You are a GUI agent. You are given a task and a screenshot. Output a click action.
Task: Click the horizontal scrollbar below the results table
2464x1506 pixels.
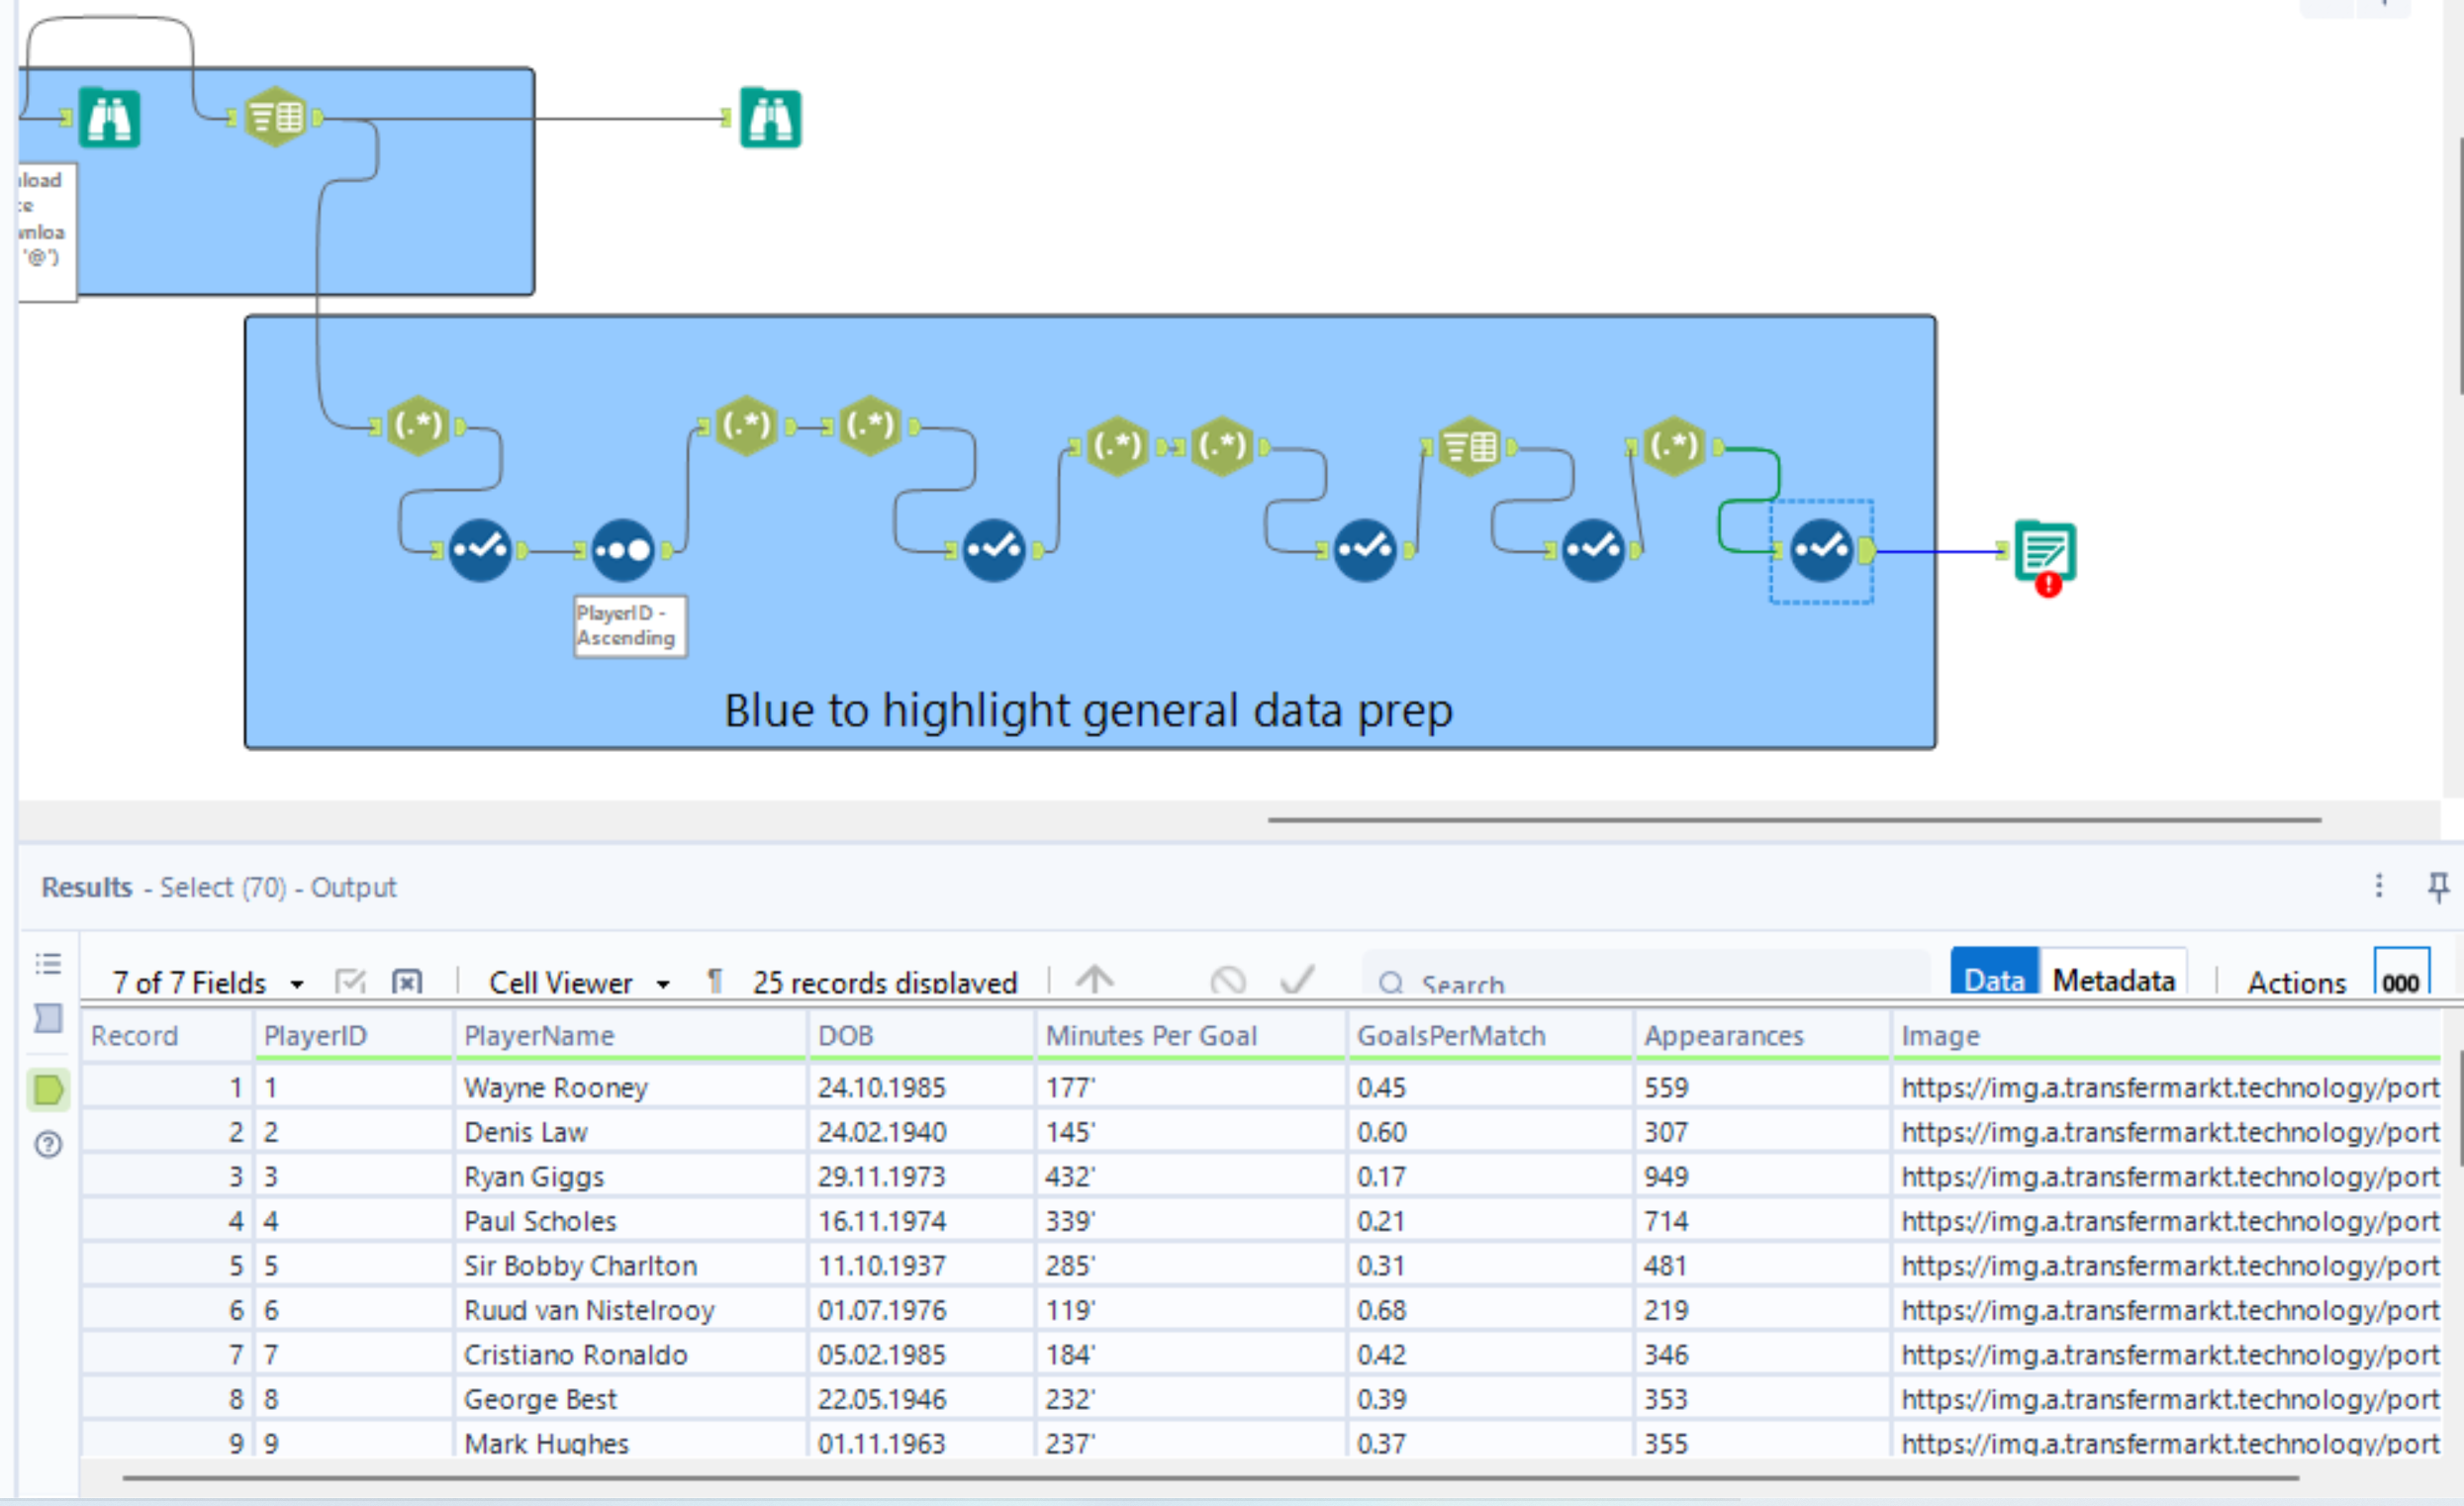[1210, 1477]
